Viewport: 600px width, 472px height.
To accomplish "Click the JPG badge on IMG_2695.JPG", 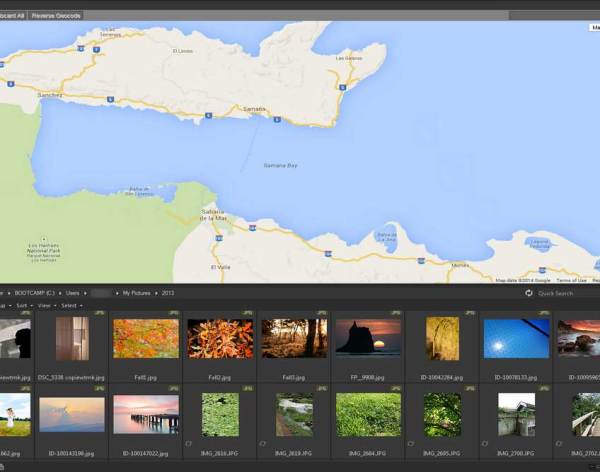I will coord(470,389).
